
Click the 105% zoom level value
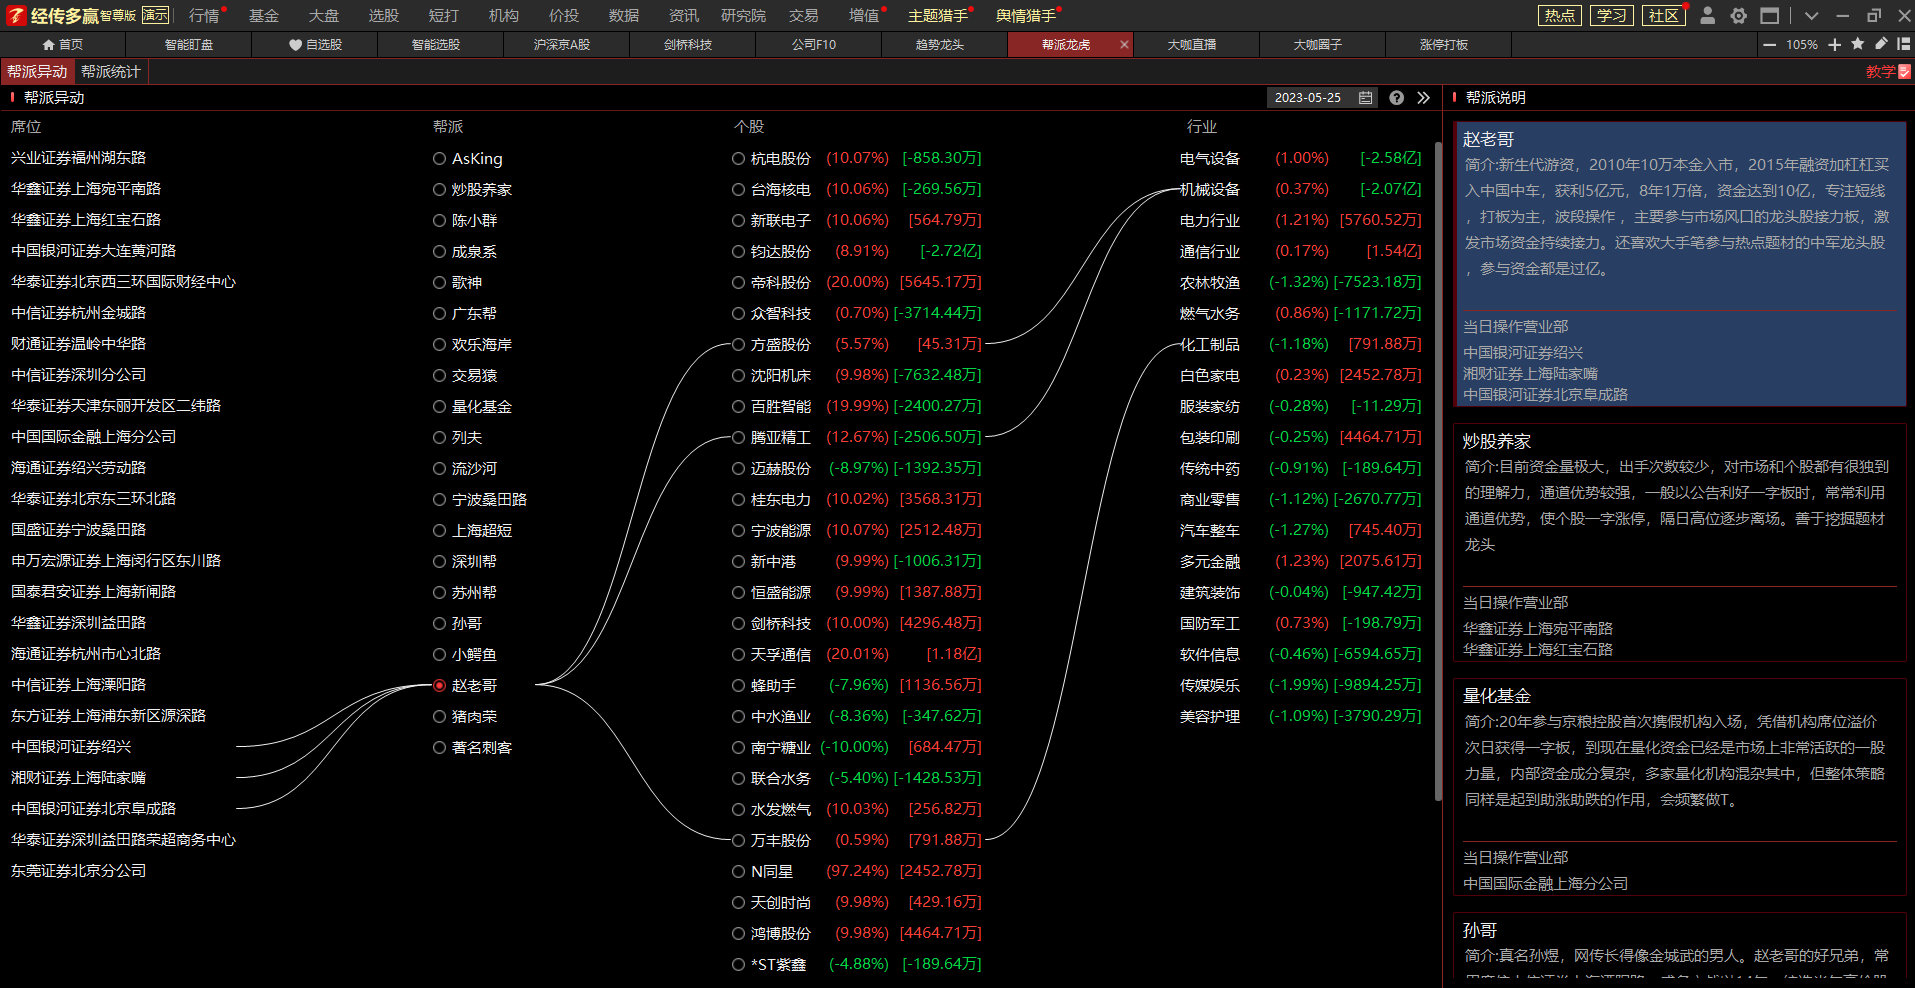coord(1802,45)
